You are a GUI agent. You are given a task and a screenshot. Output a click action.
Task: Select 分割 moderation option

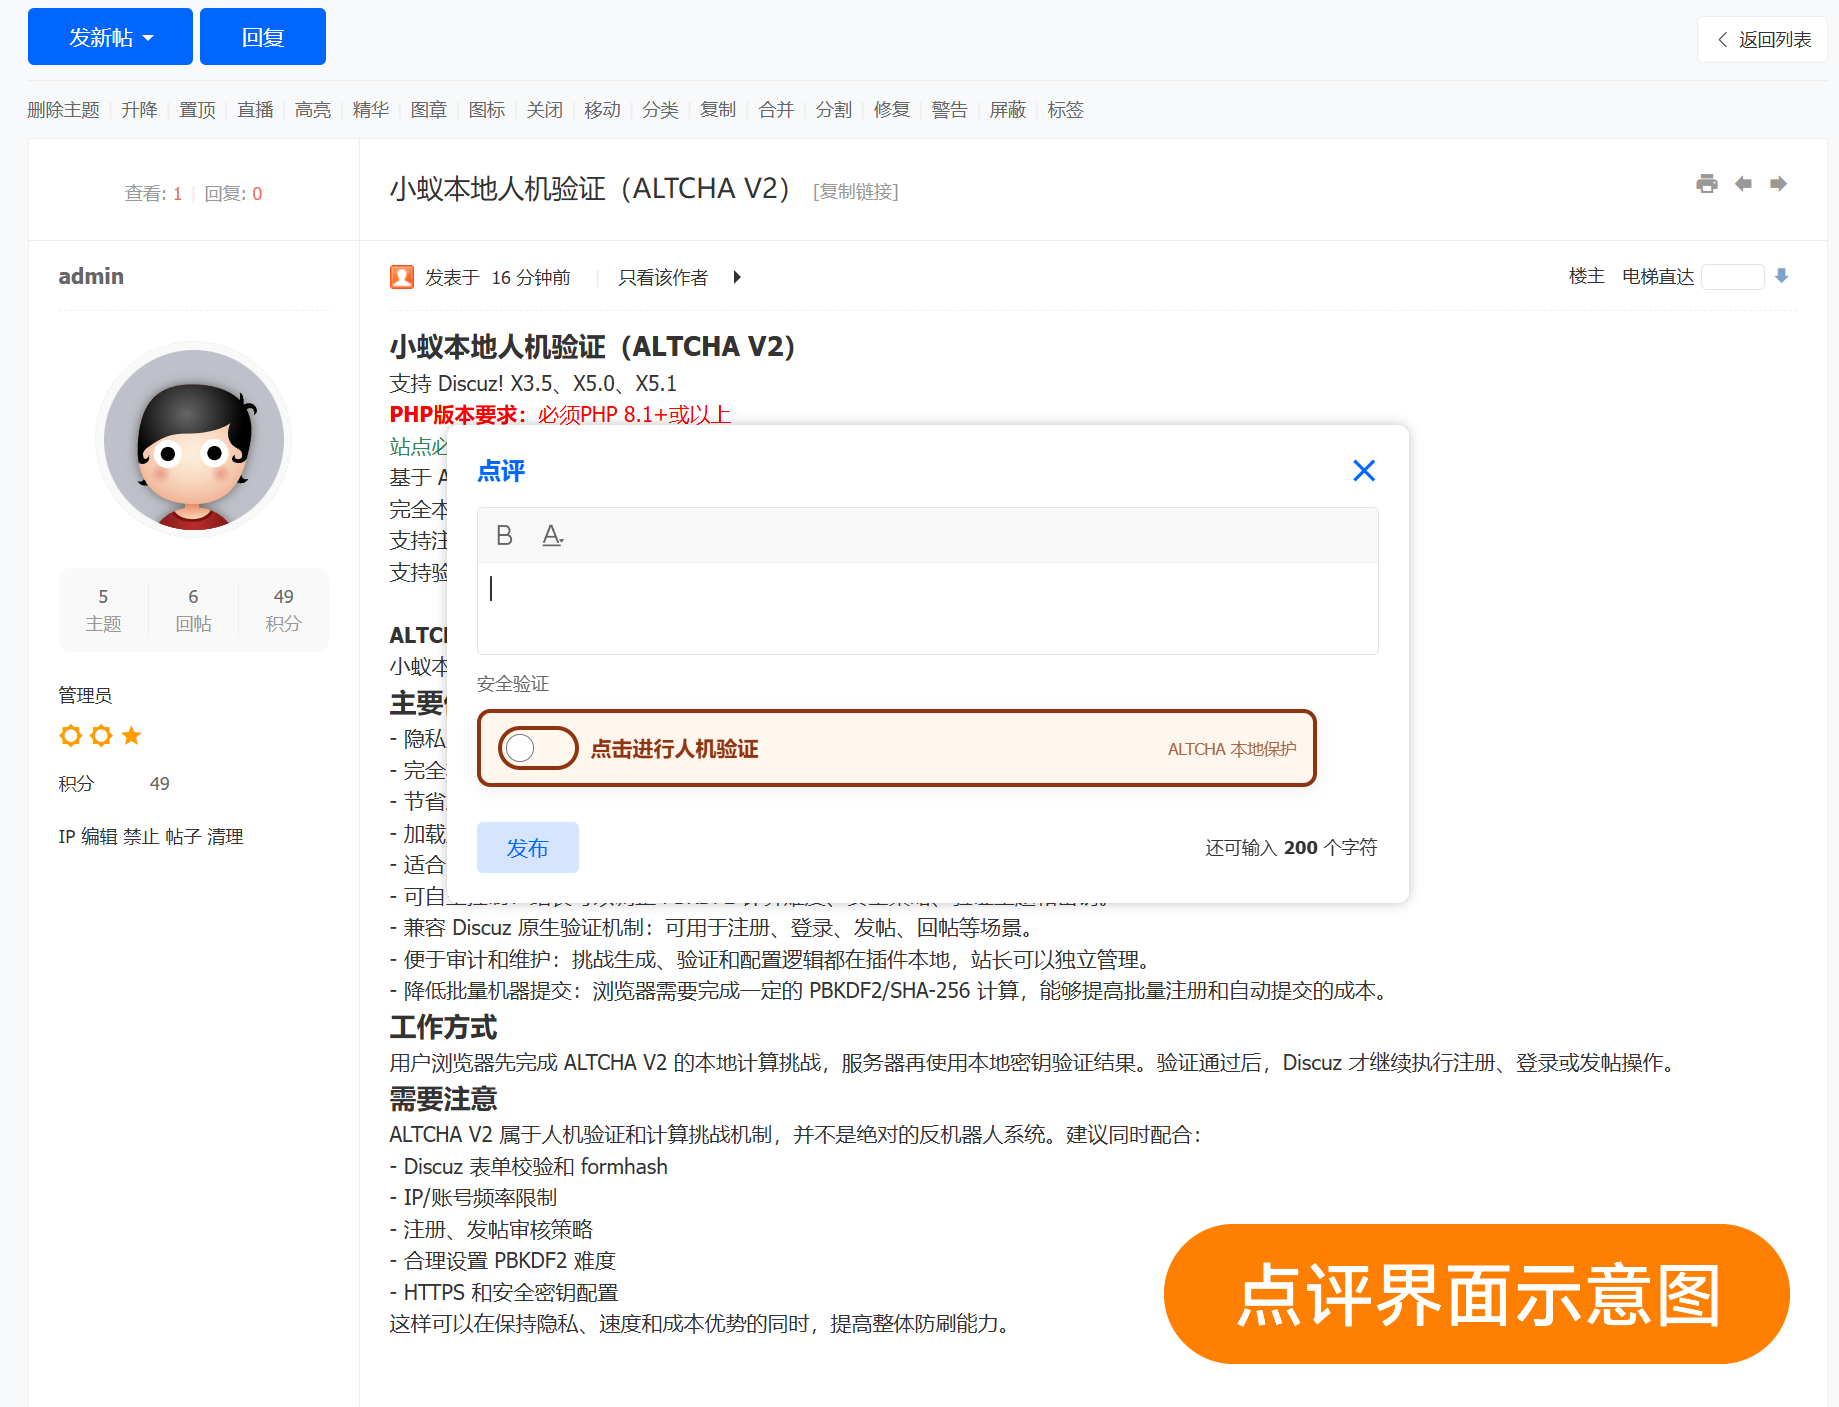[834, 110]
